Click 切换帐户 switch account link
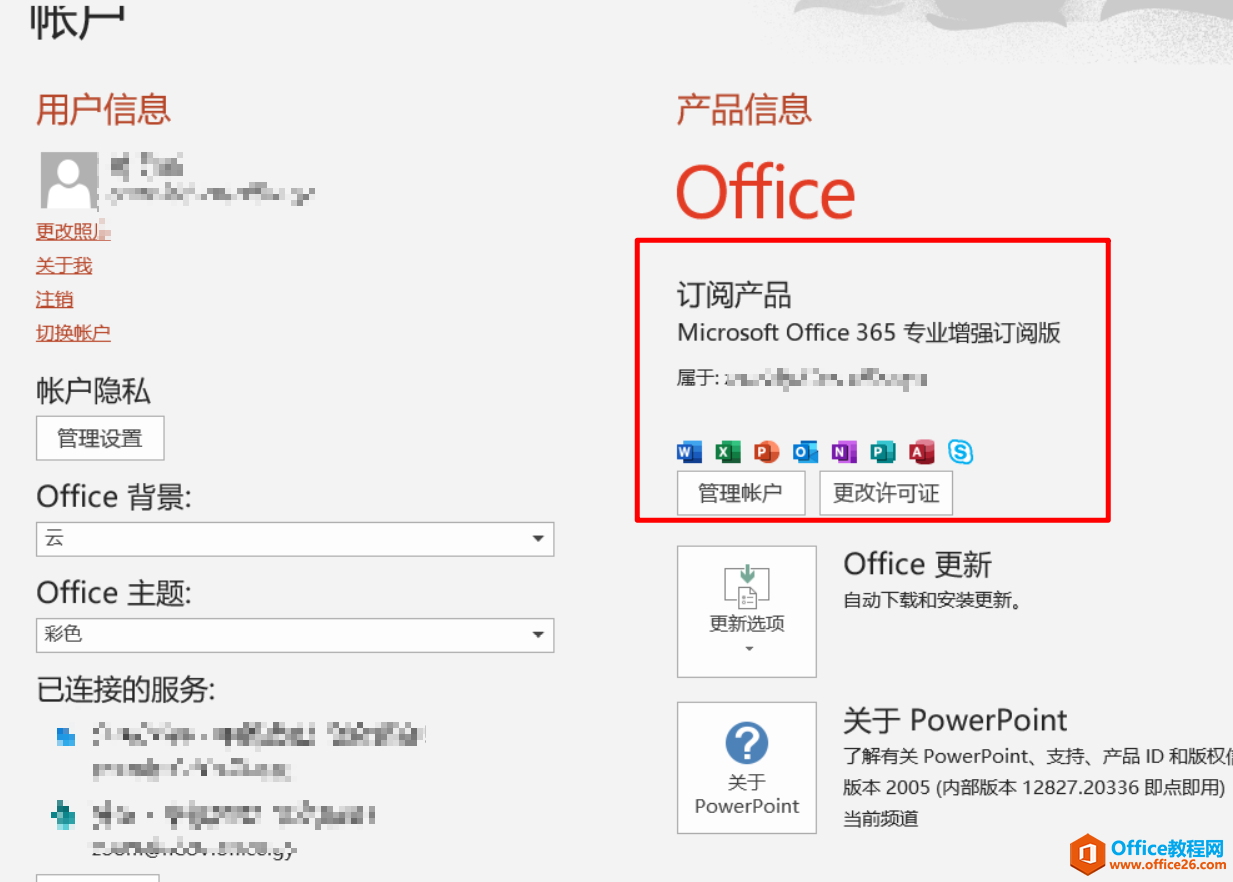This screenshot has height=882, width=1233. 73,333
